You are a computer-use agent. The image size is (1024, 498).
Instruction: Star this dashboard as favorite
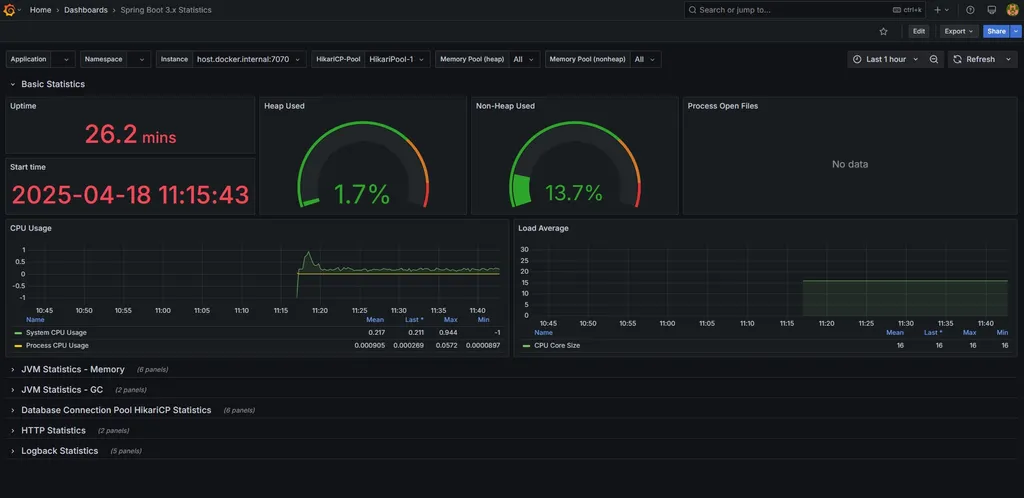click(x=884, y=31)
